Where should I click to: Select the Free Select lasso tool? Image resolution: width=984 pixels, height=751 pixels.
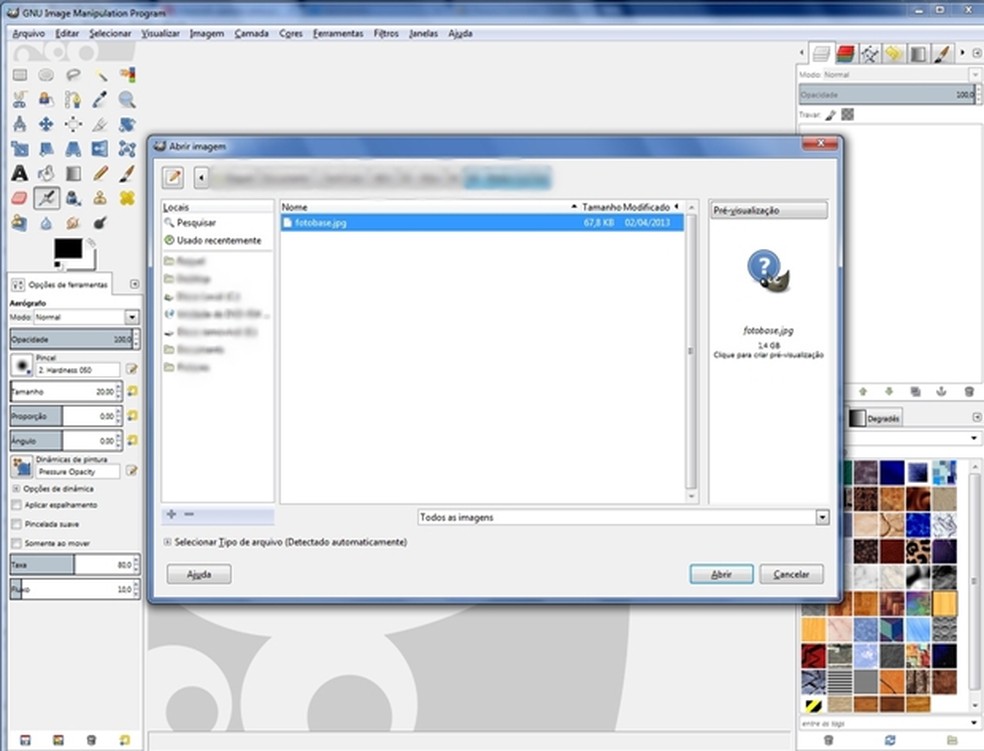[x=73, y=75]
